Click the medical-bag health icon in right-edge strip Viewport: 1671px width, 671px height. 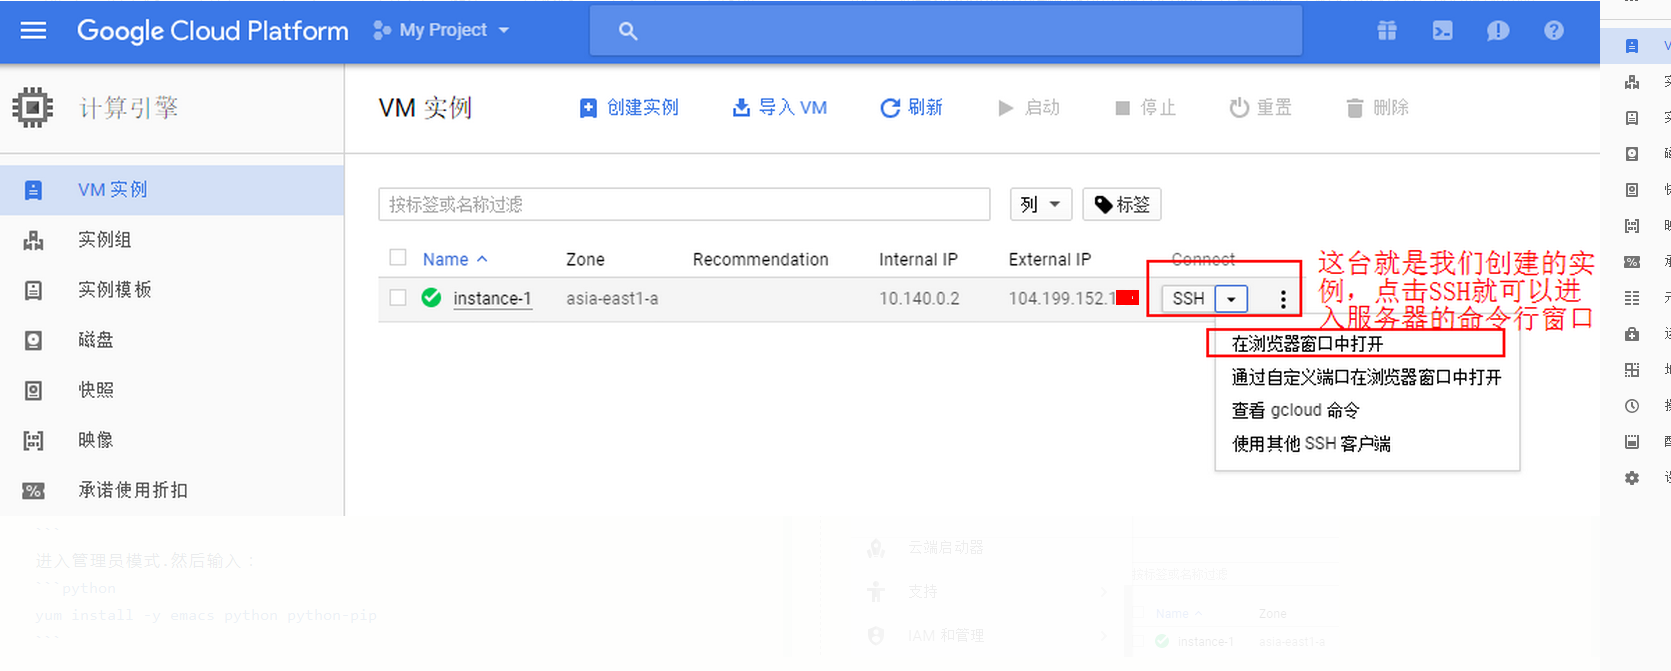[x=1632, y=334]
